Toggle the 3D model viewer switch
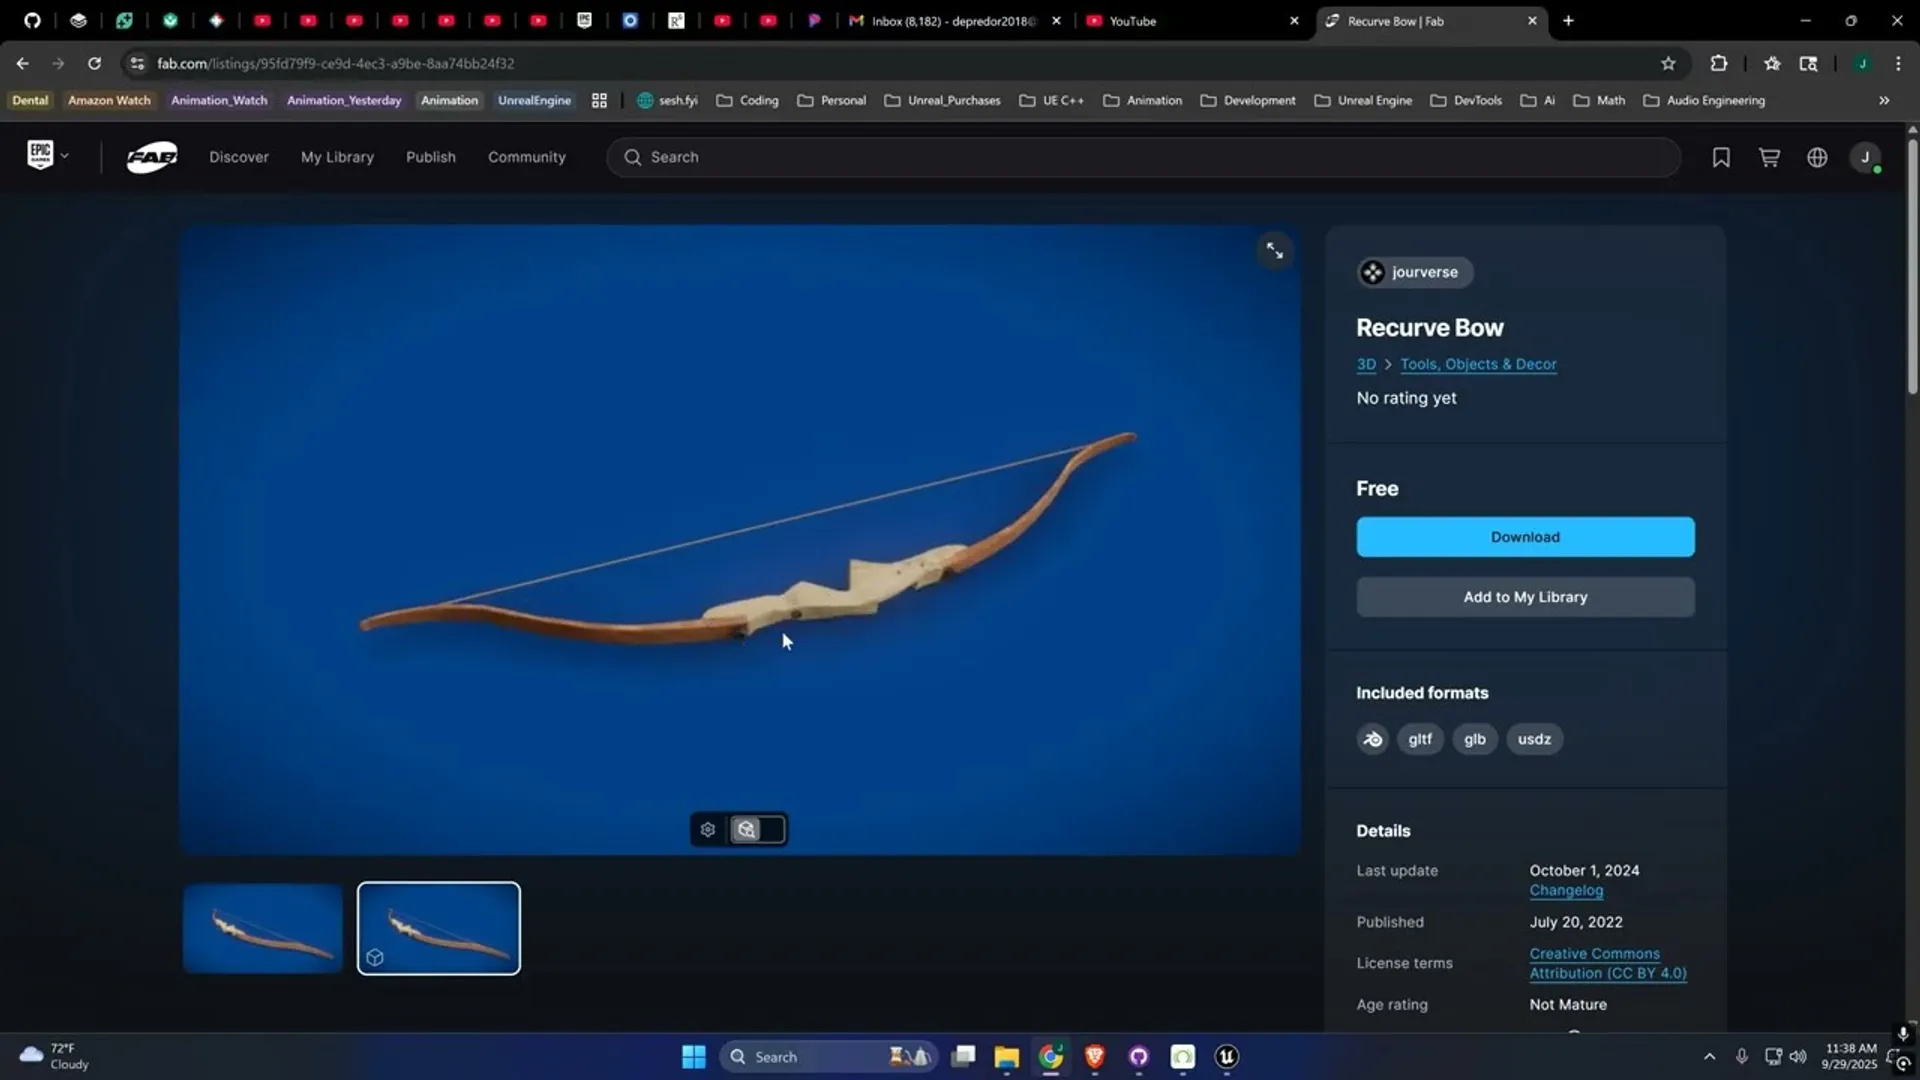Image resolution: width=1920 pixels, height=1080 pixels. coord(757,829)
